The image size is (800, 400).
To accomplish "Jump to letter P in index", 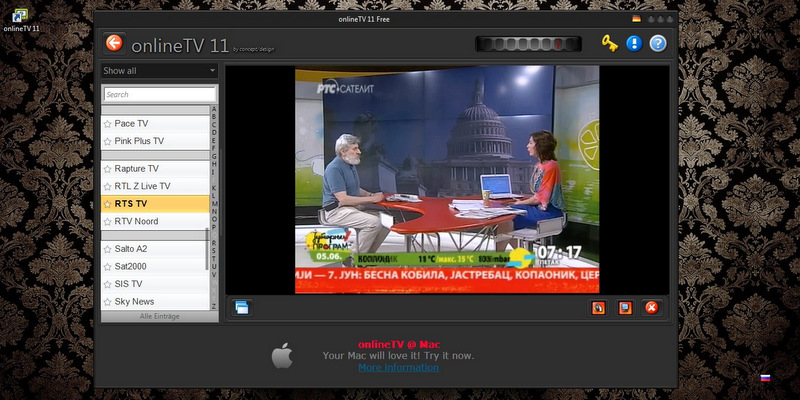I will (214, 227).
